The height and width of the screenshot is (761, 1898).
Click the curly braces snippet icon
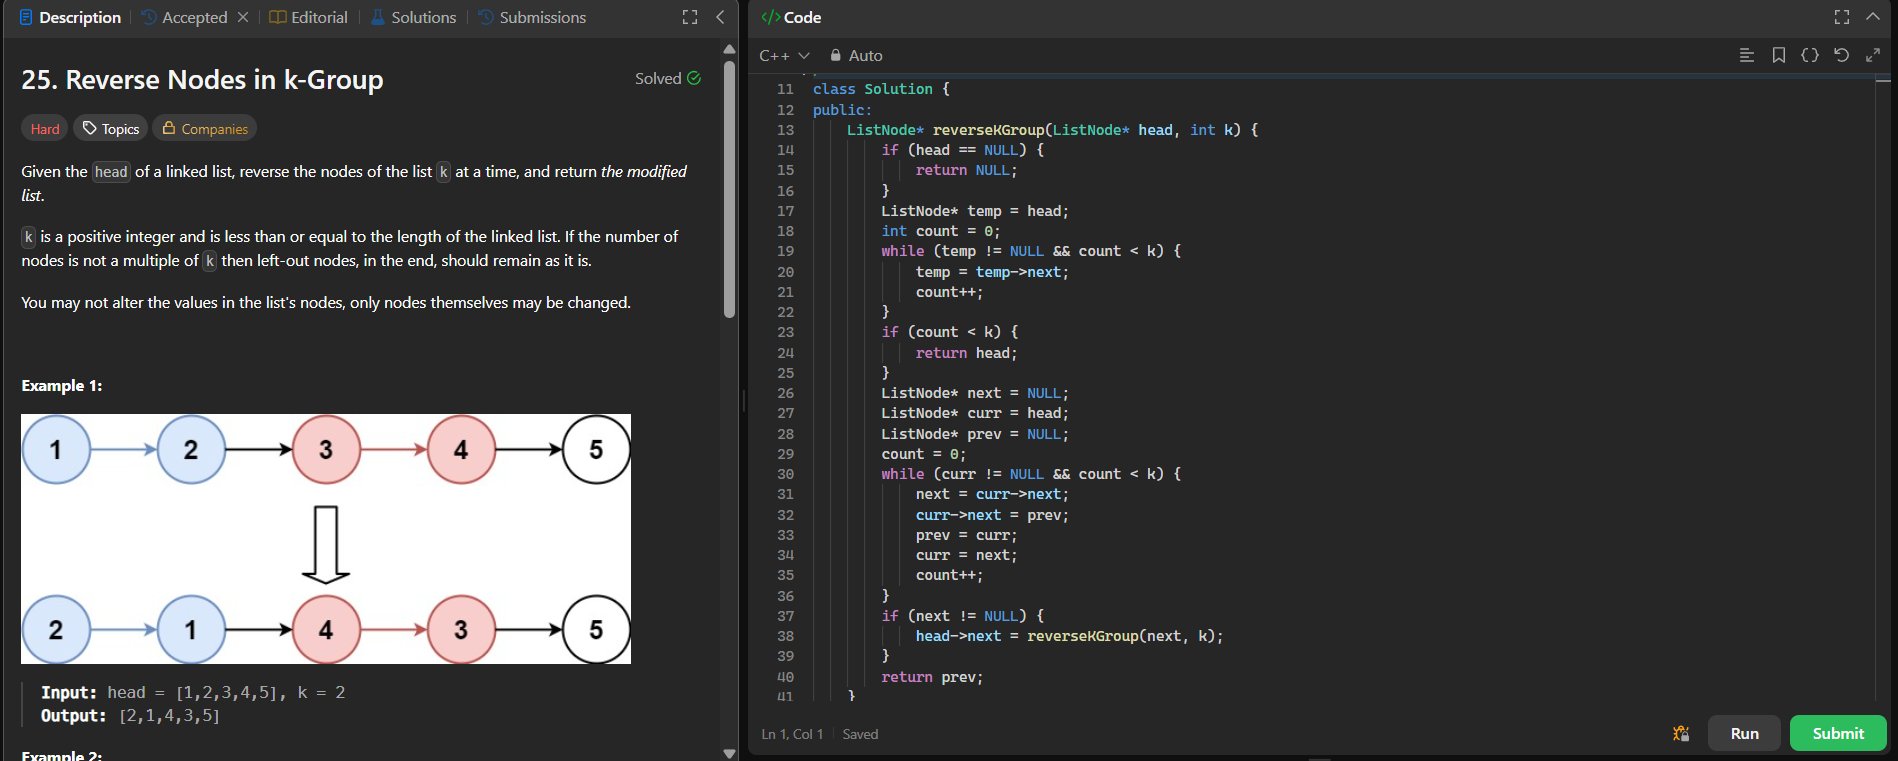[1810, 56]
